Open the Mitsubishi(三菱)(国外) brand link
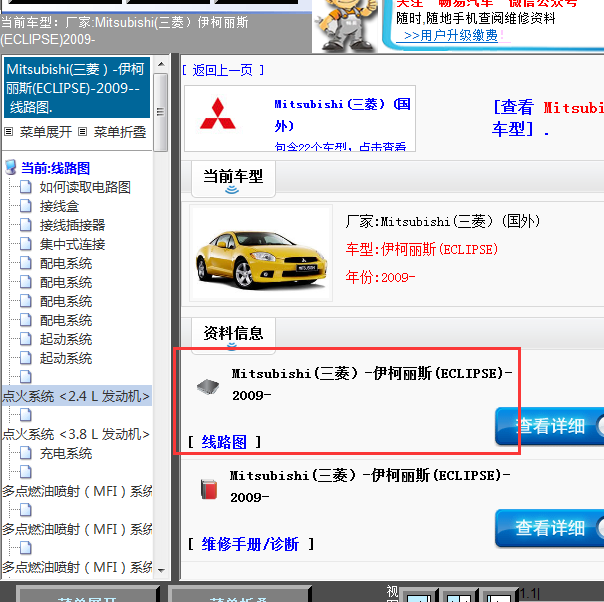The width and height of the screenshot is (604, 602). point(342,115)
